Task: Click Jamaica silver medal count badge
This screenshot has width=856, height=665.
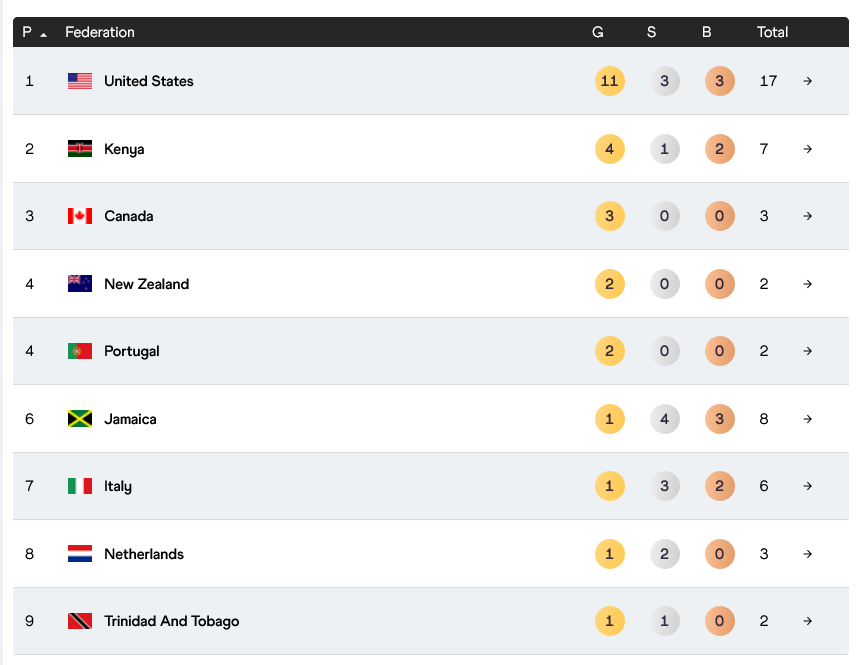Action: [664, 419]
